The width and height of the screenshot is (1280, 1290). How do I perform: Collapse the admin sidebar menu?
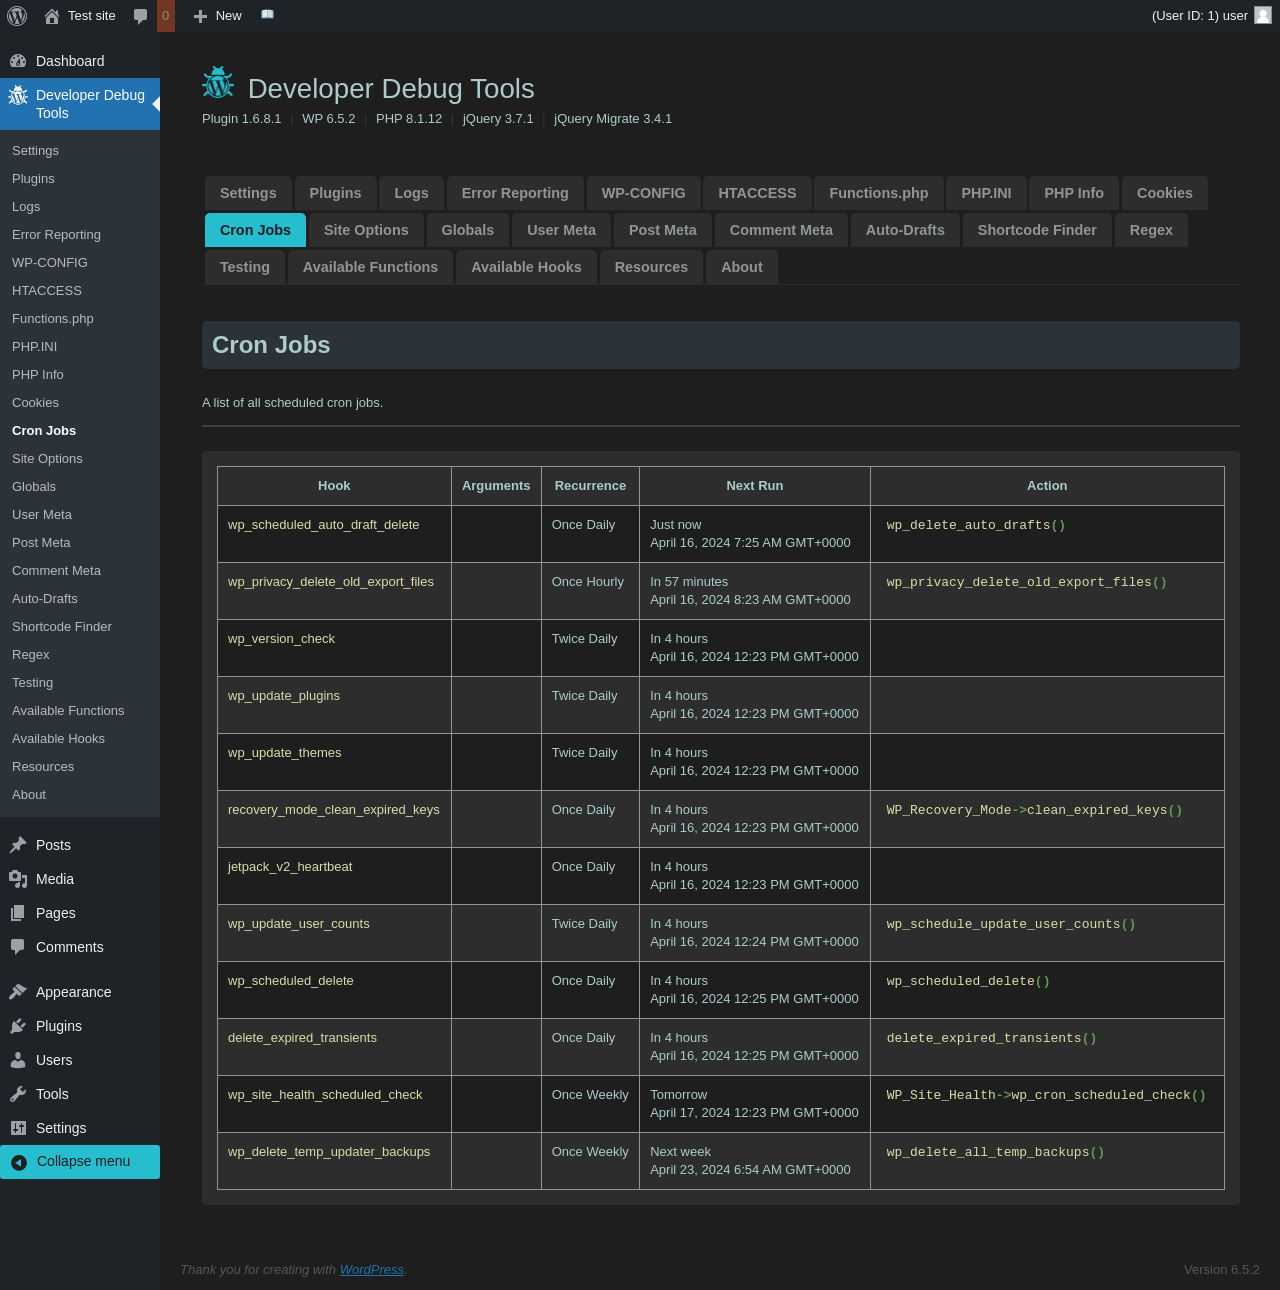[x=80, y=1162]
